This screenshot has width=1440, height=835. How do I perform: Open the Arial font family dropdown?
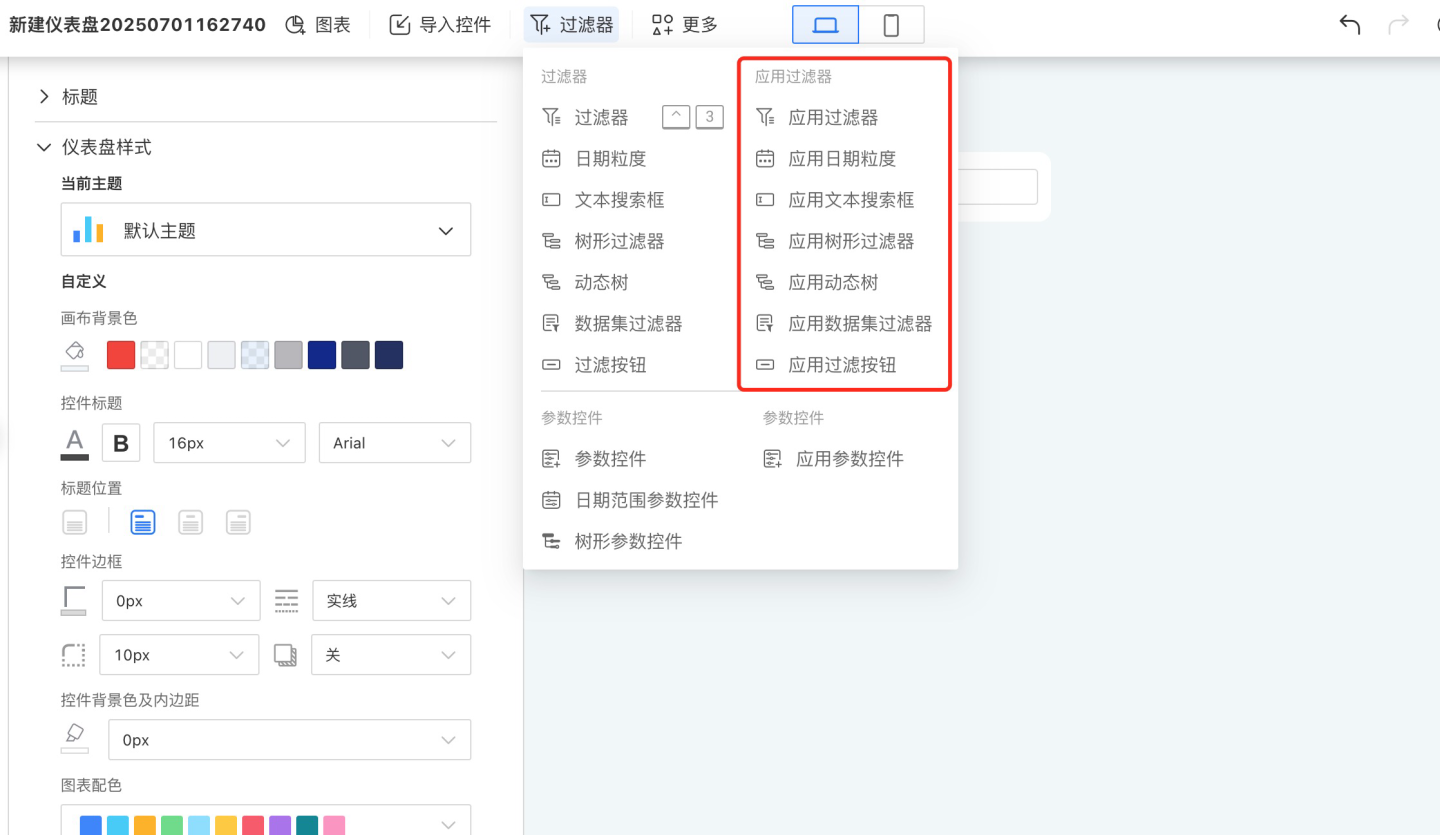(x=395, y=443)
